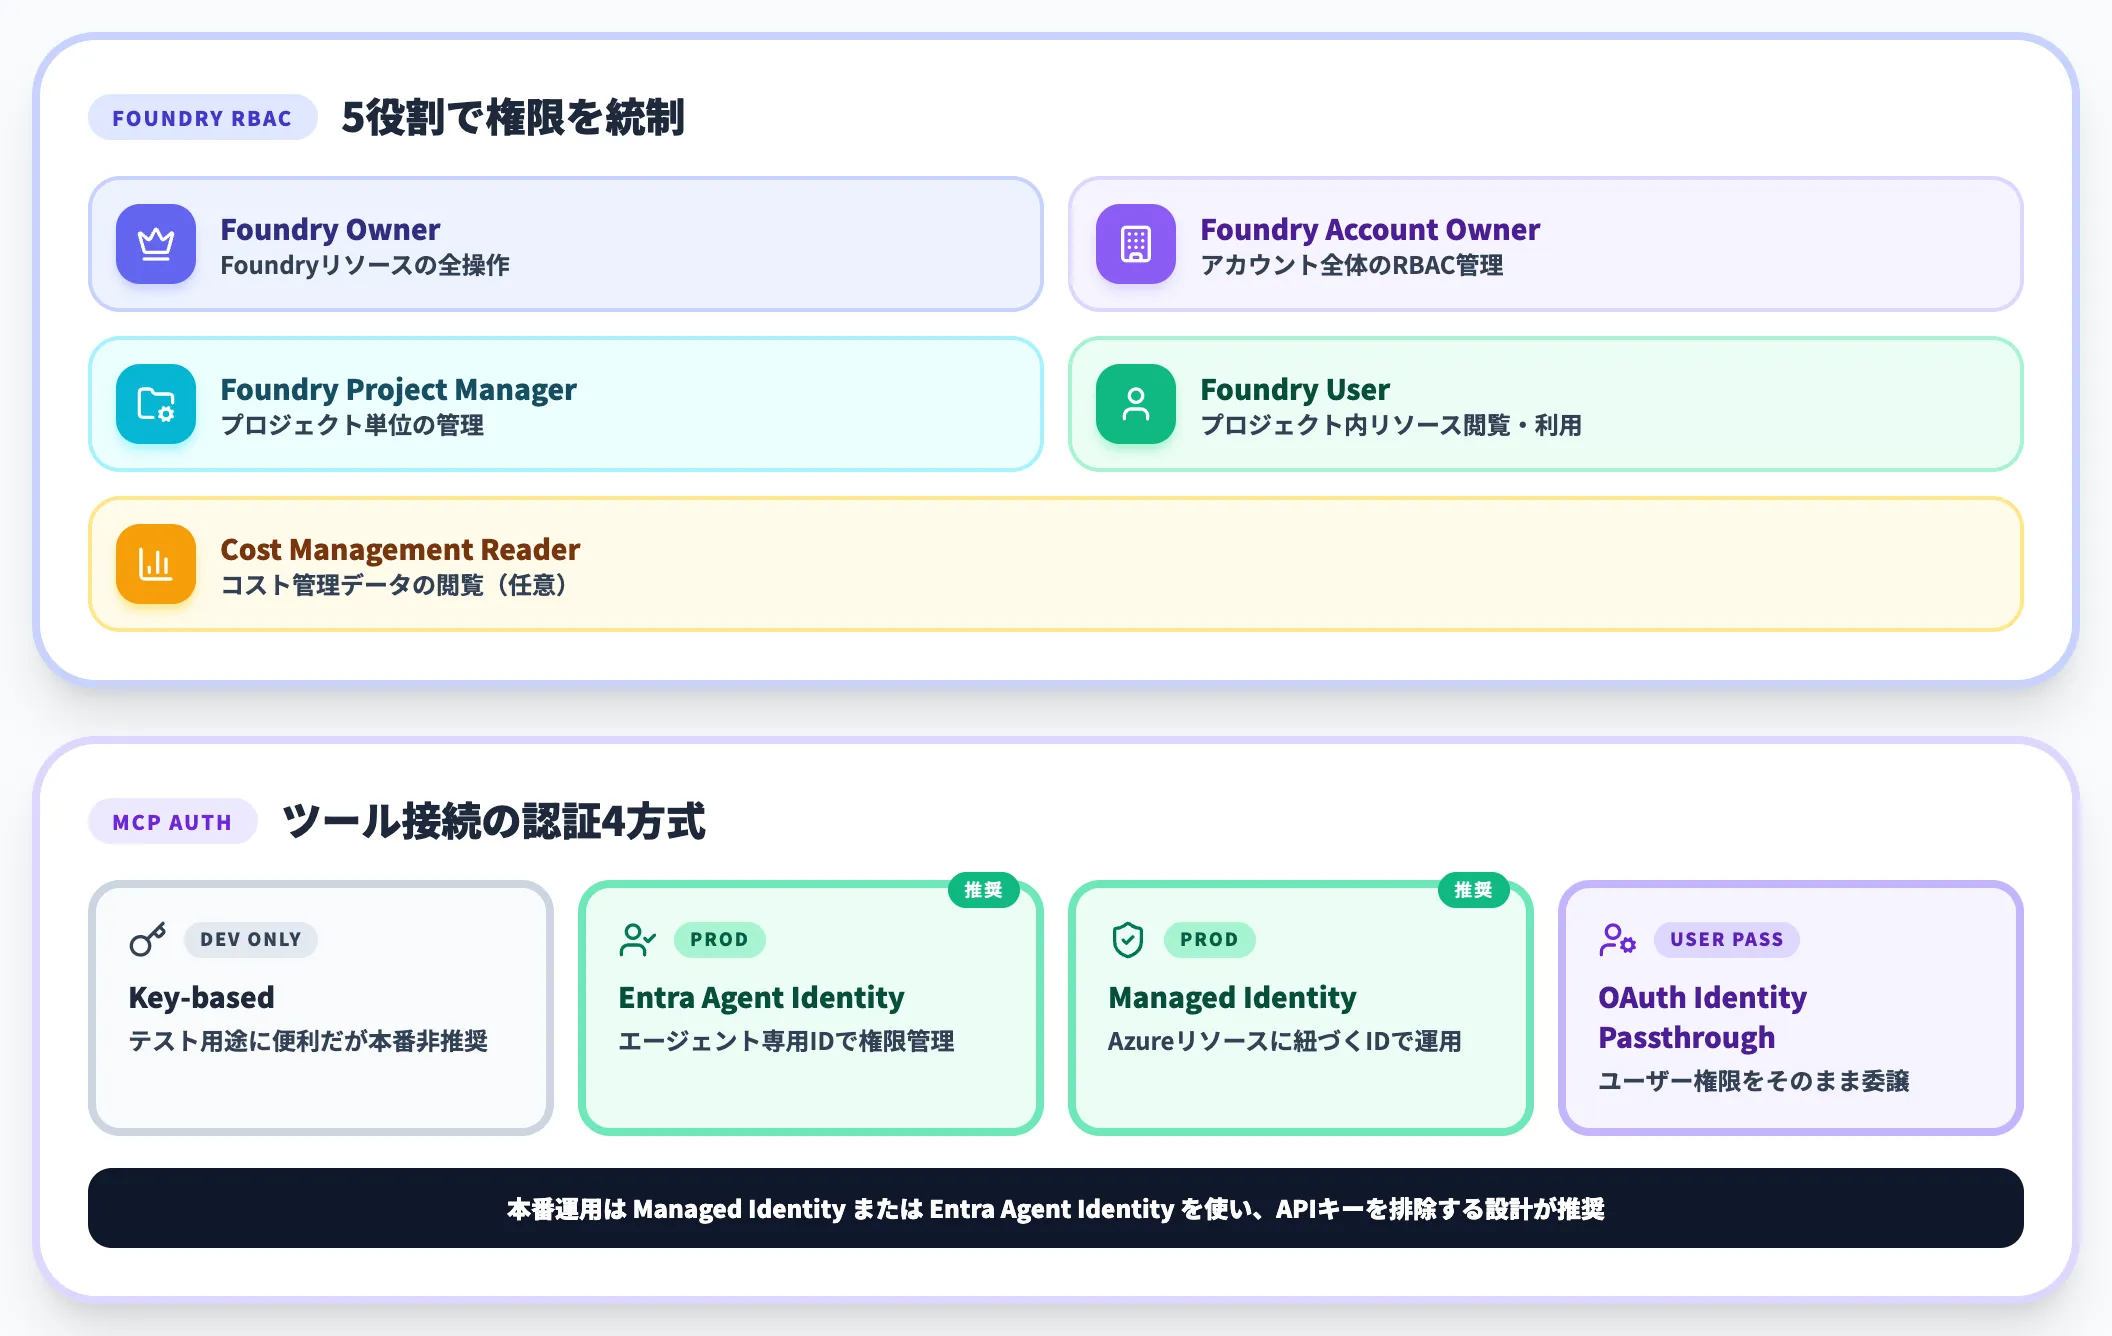Screen dimensions: 2112x1336
Task: Select the FOUNDRY RBAC tag
Action: [202, 118]
